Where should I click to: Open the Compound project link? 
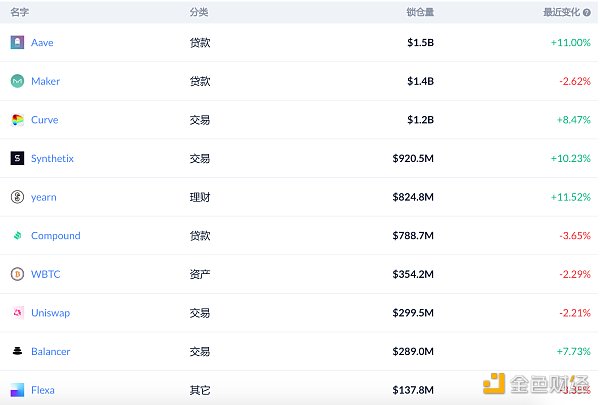click(55, 235)
